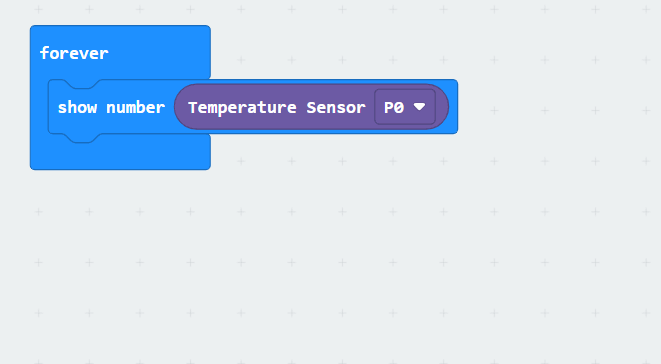Select the Temperature Sensor reporter block
Viewport: 661px width, 364px height.
click(x=312, y=107)
